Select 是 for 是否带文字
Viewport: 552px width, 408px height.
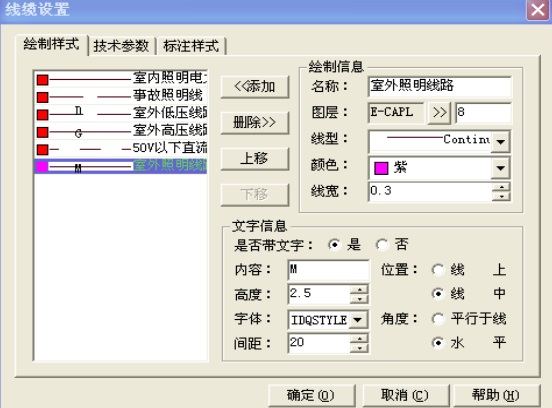[334, 245]
